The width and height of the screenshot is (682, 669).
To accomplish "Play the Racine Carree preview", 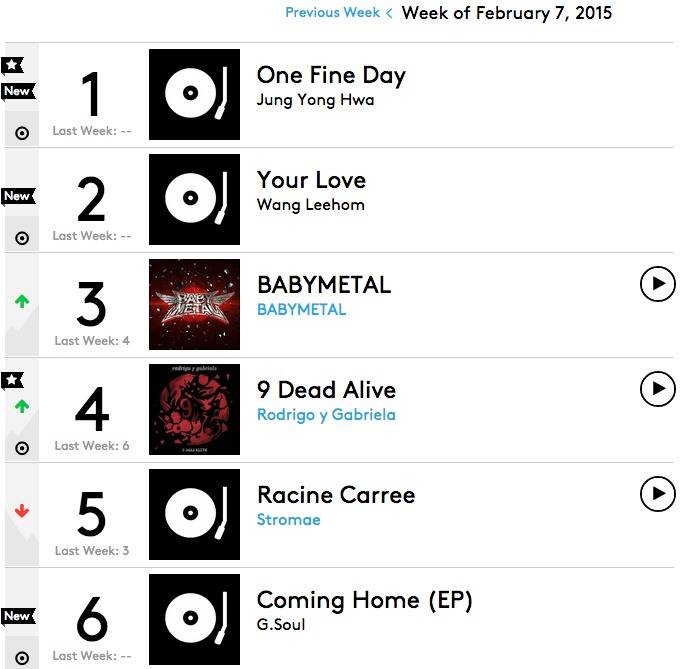I will (657, 493).
